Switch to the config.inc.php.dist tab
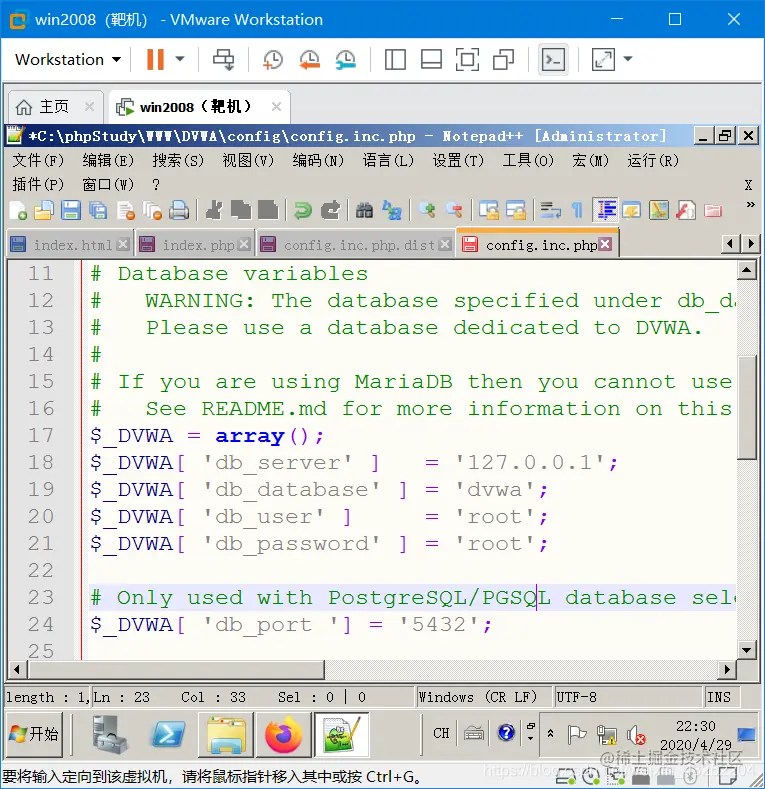Viewport: 765px width, 789px height. coord(354,245)
